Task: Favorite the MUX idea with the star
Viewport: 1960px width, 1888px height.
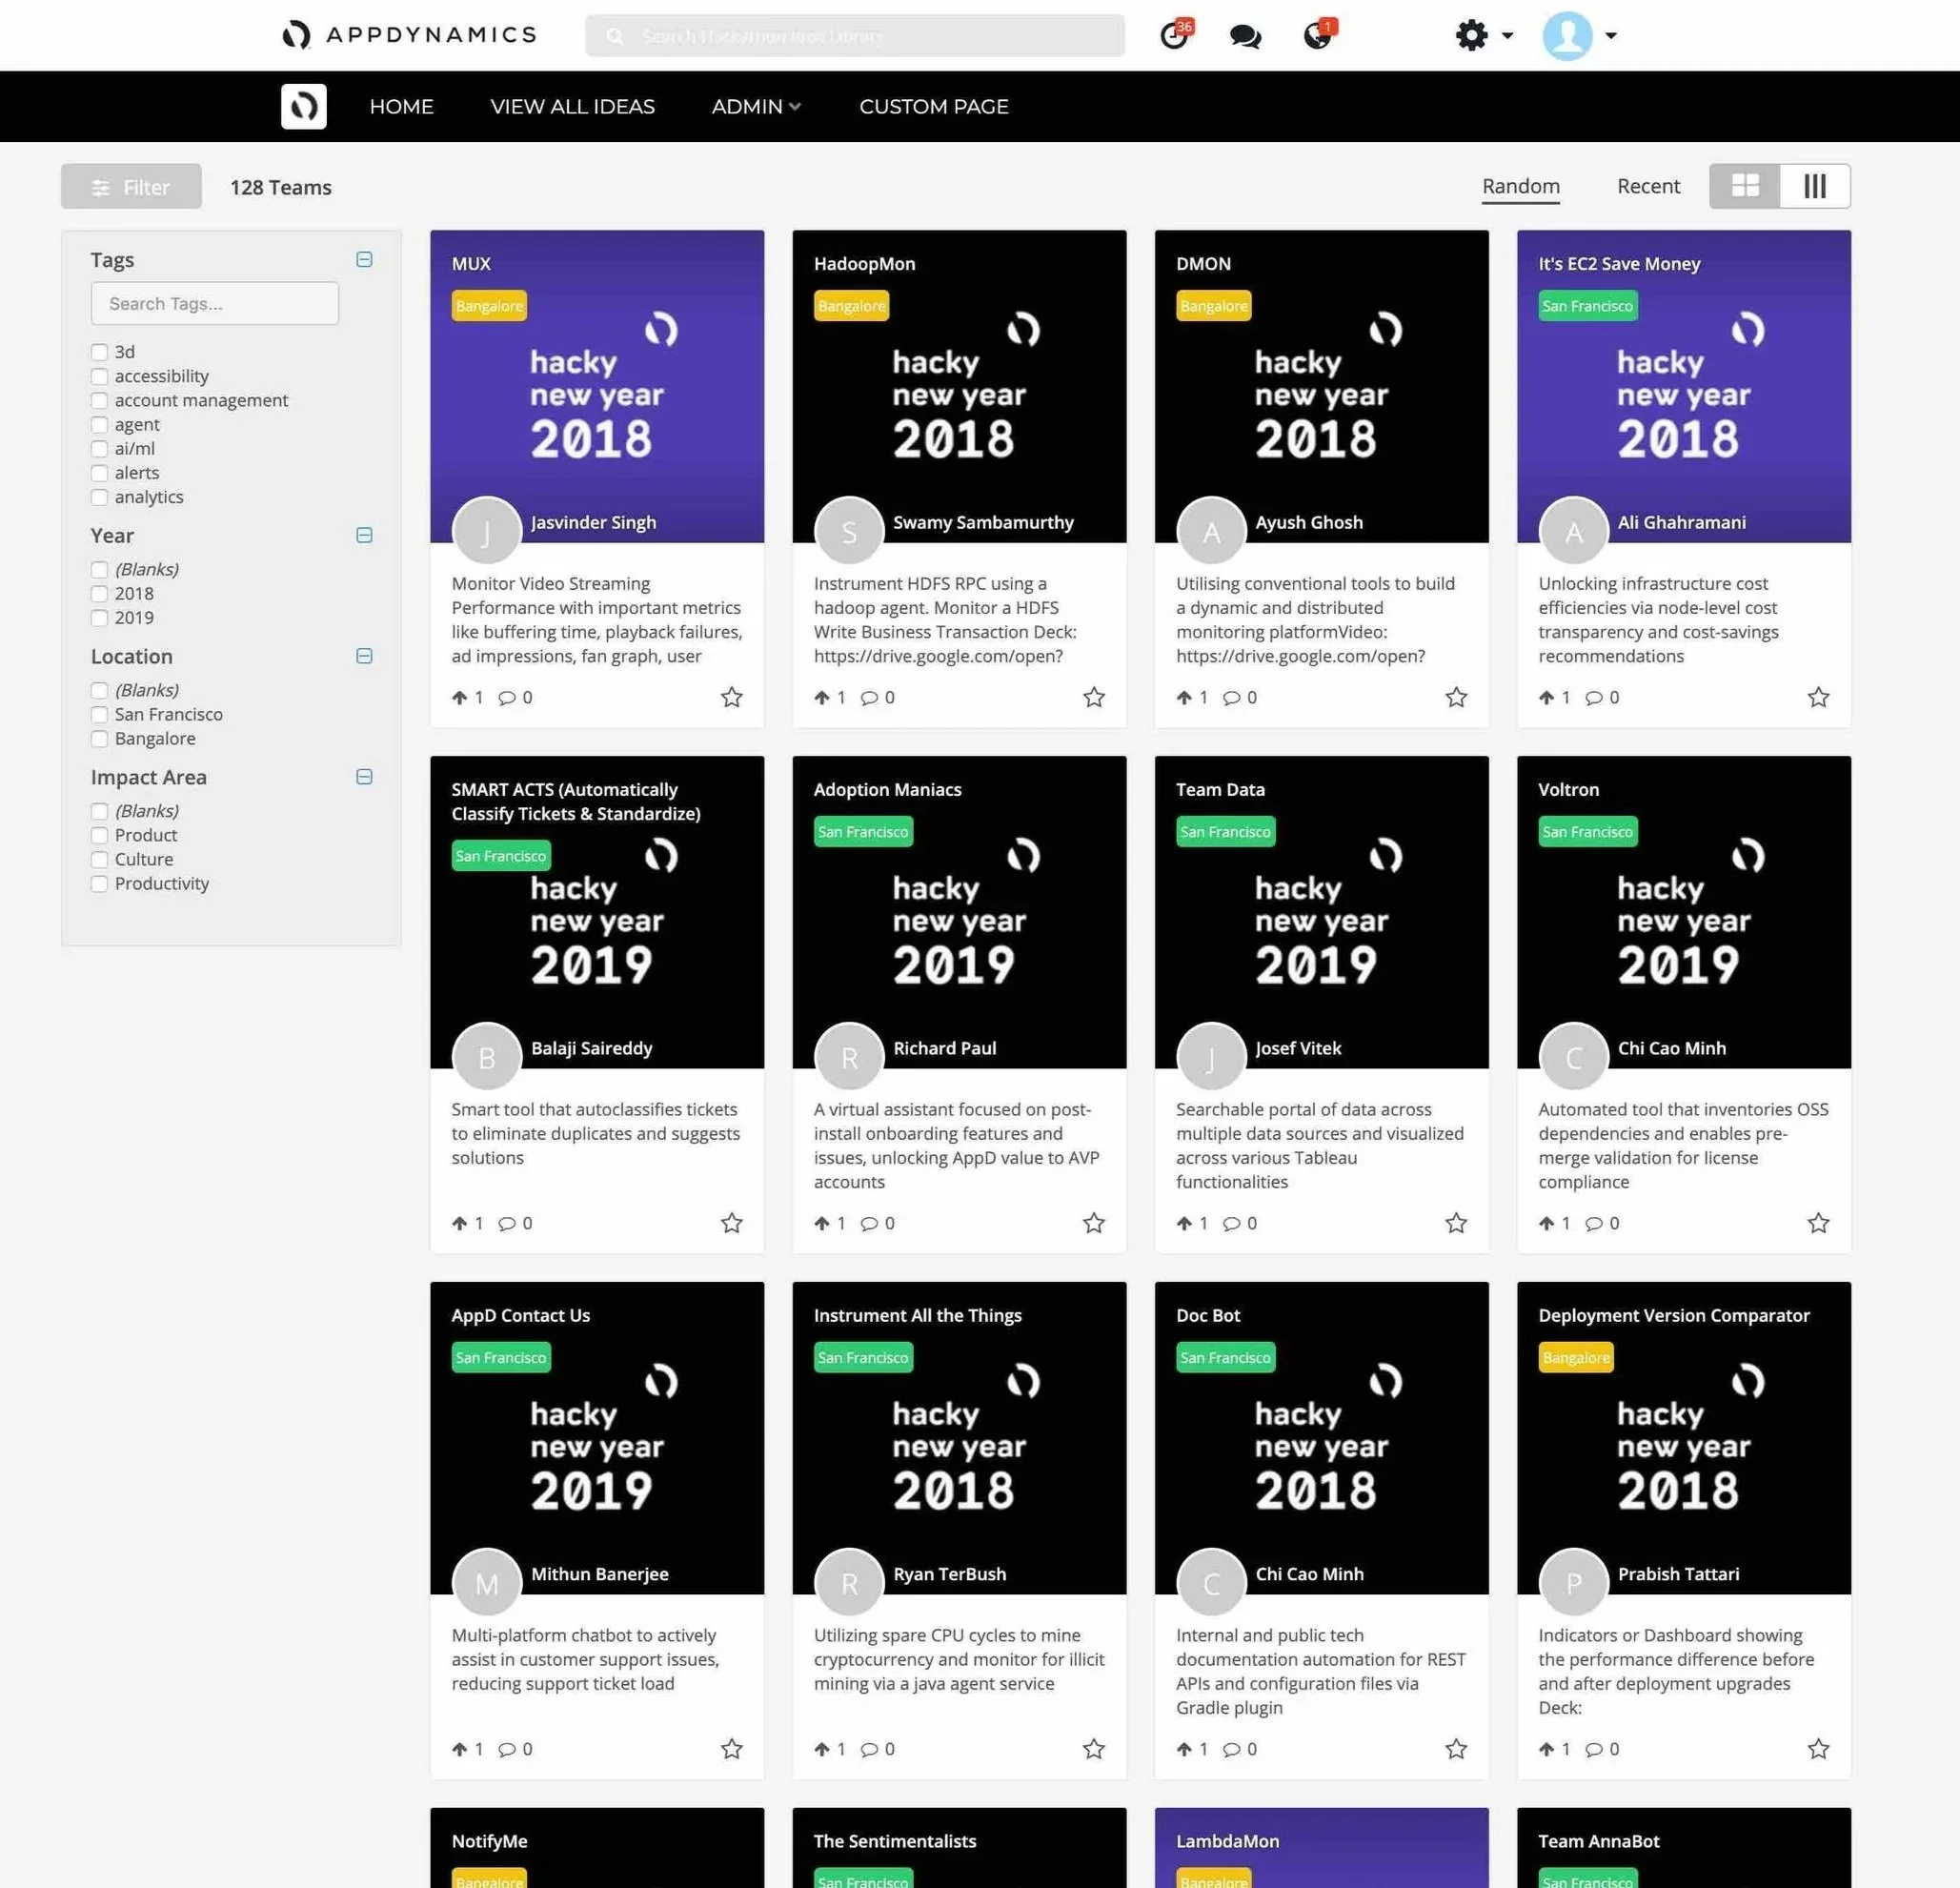Action: click(x=732, y=697)
